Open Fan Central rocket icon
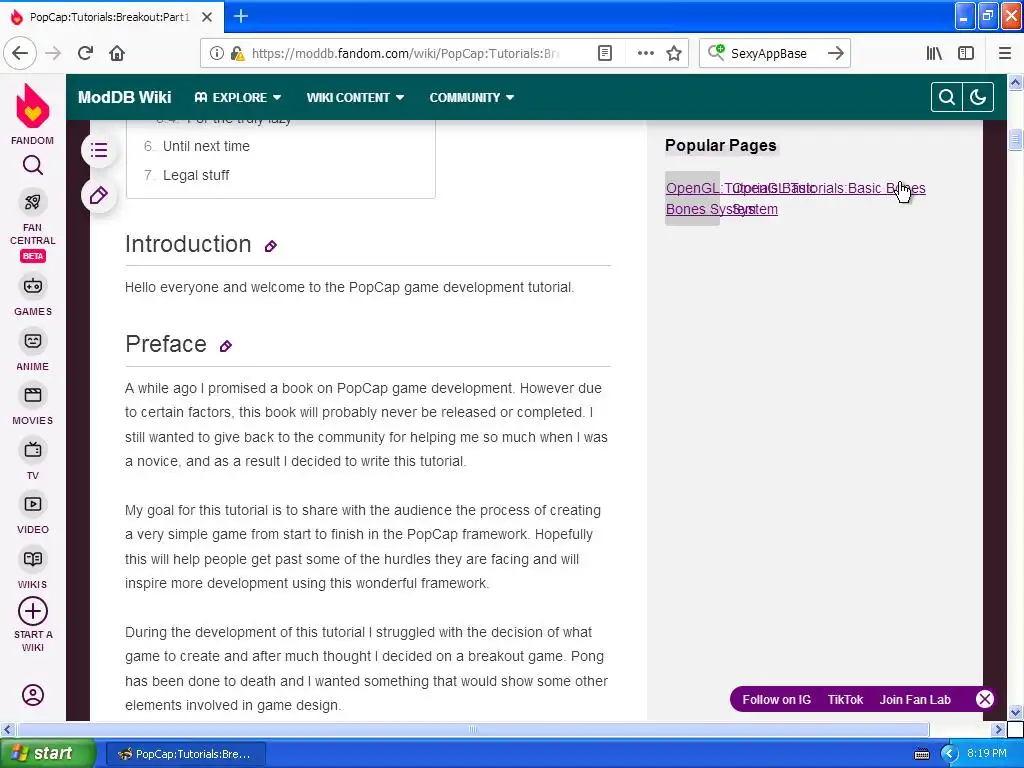 pos(33,202)
